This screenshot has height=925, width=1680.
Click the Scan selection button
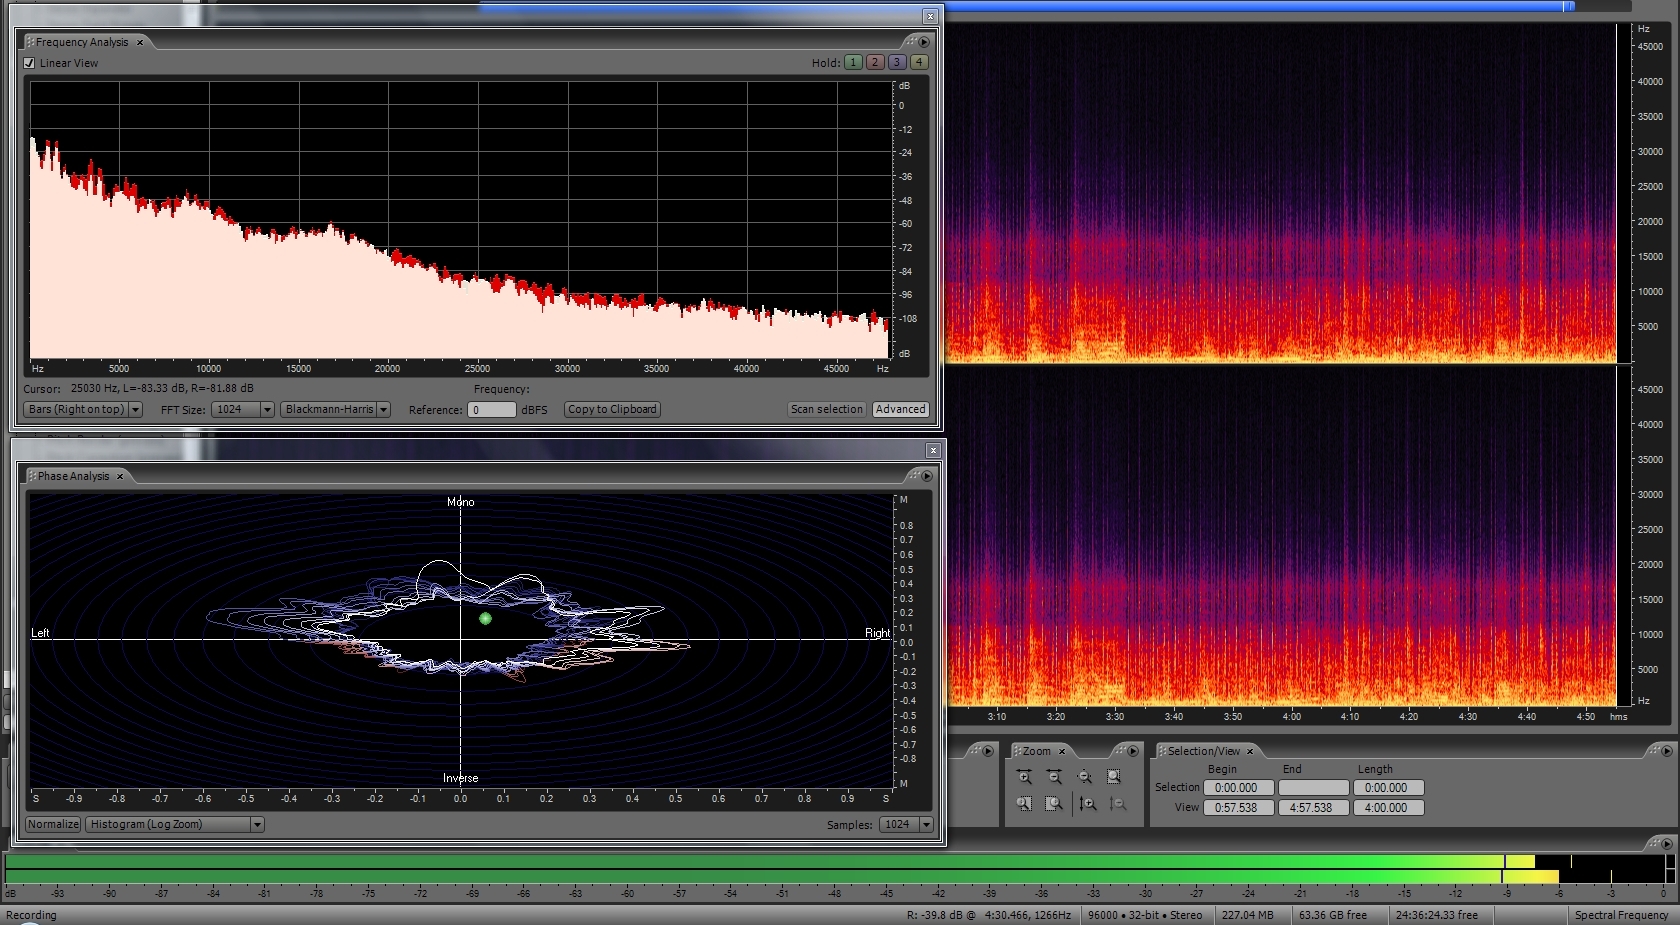826,410
